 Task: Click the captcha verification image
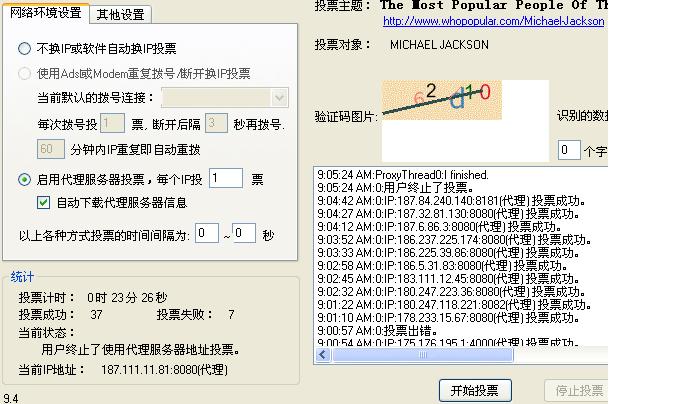441,99
